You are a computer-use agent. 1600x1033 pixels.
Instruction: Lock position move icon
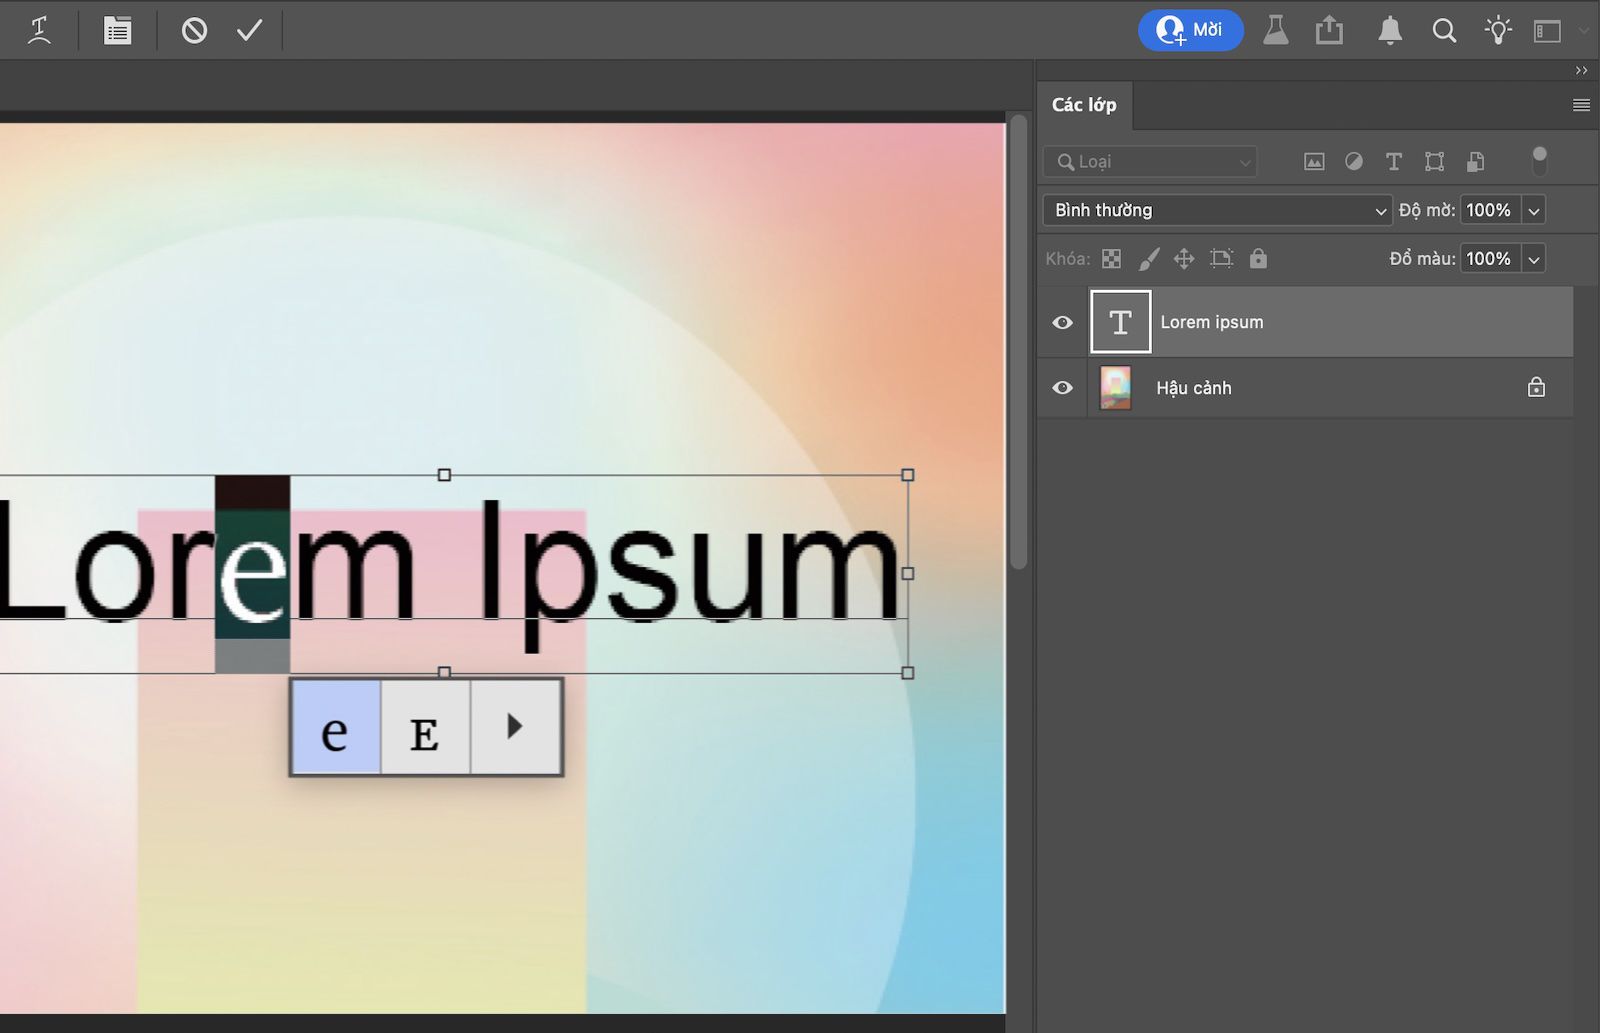[1184, 259]
